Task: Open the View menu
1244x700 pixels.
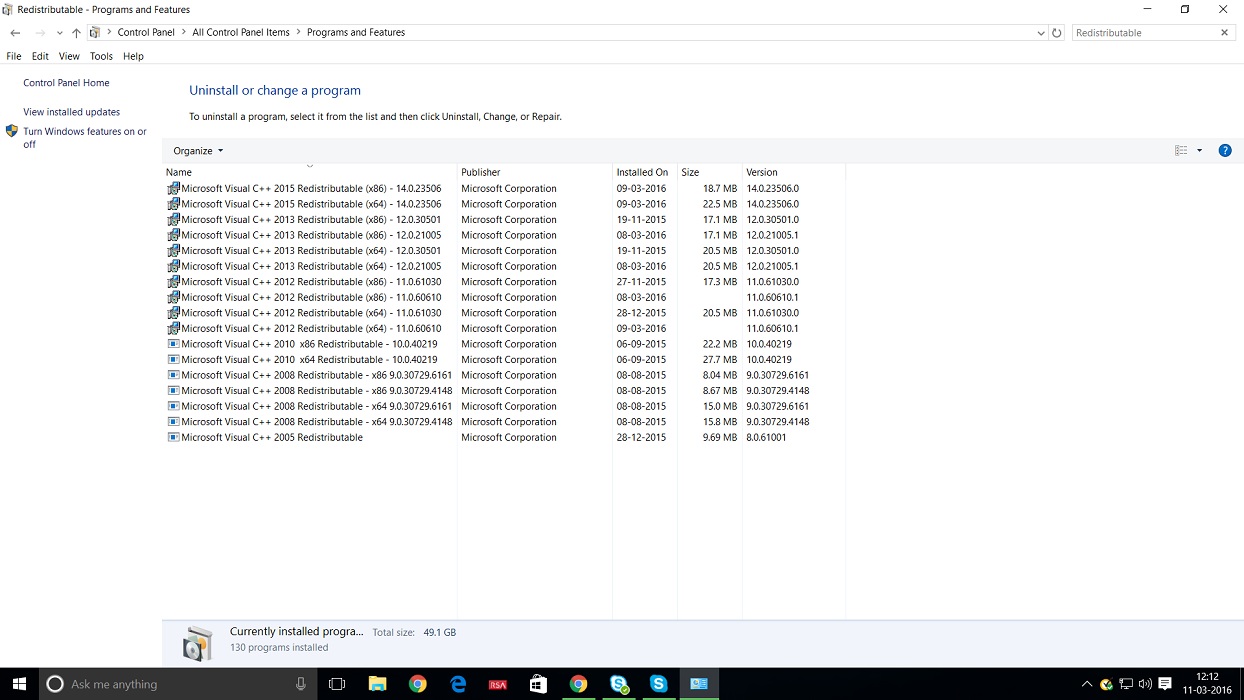Action: [x=69, y=56]
